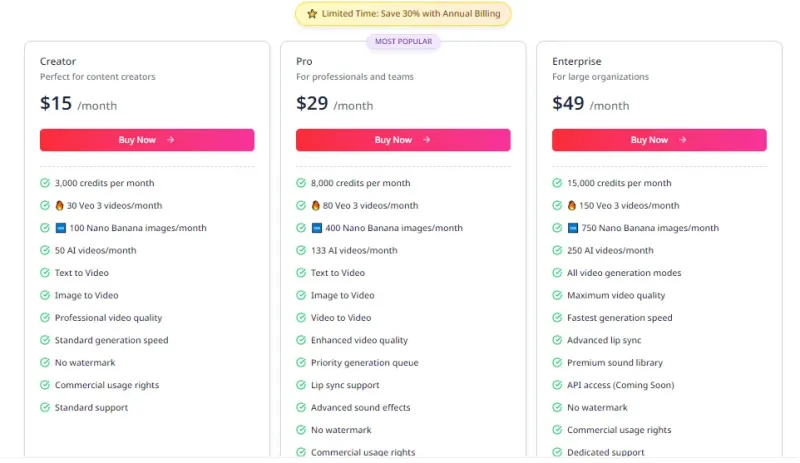Click the star icon in annual billing banner
Image resolution: width=800 pixels, height=463 pixels.
(312, 14)
